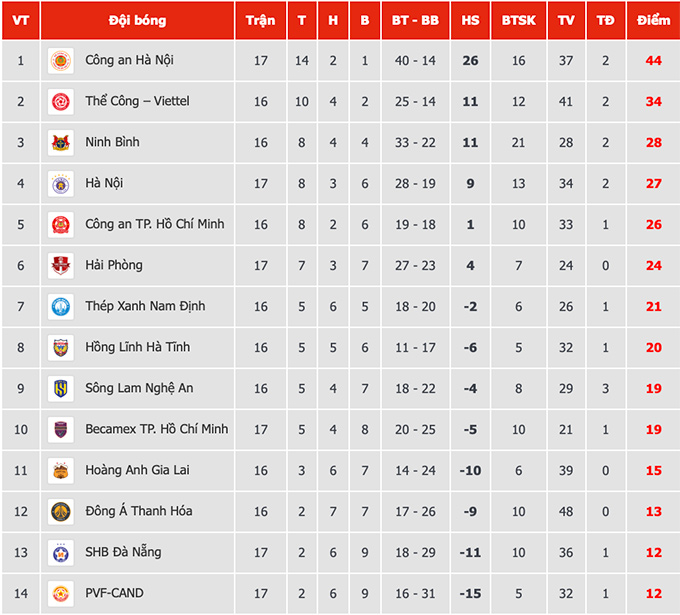Click the Công an Hà Nội club logo
The width and height of the screenshot is (680, 615).
point(61,61)
